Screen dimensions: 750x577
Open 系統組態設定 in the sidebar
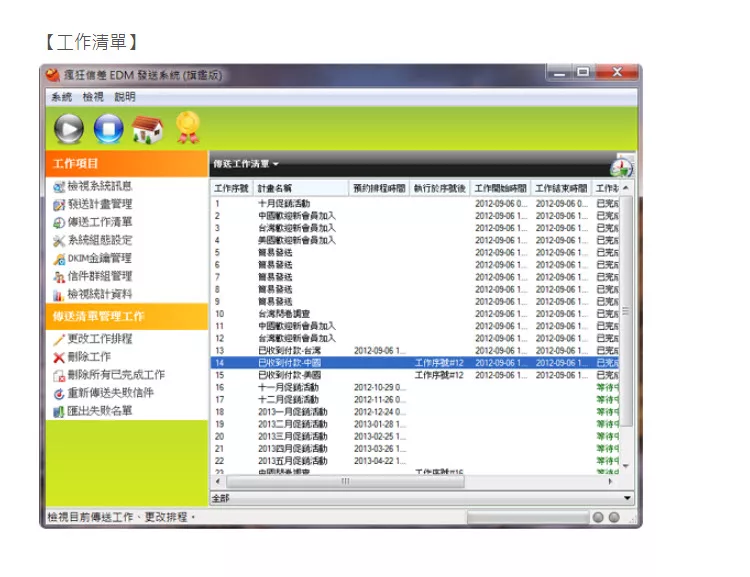(x=98, y=240)
